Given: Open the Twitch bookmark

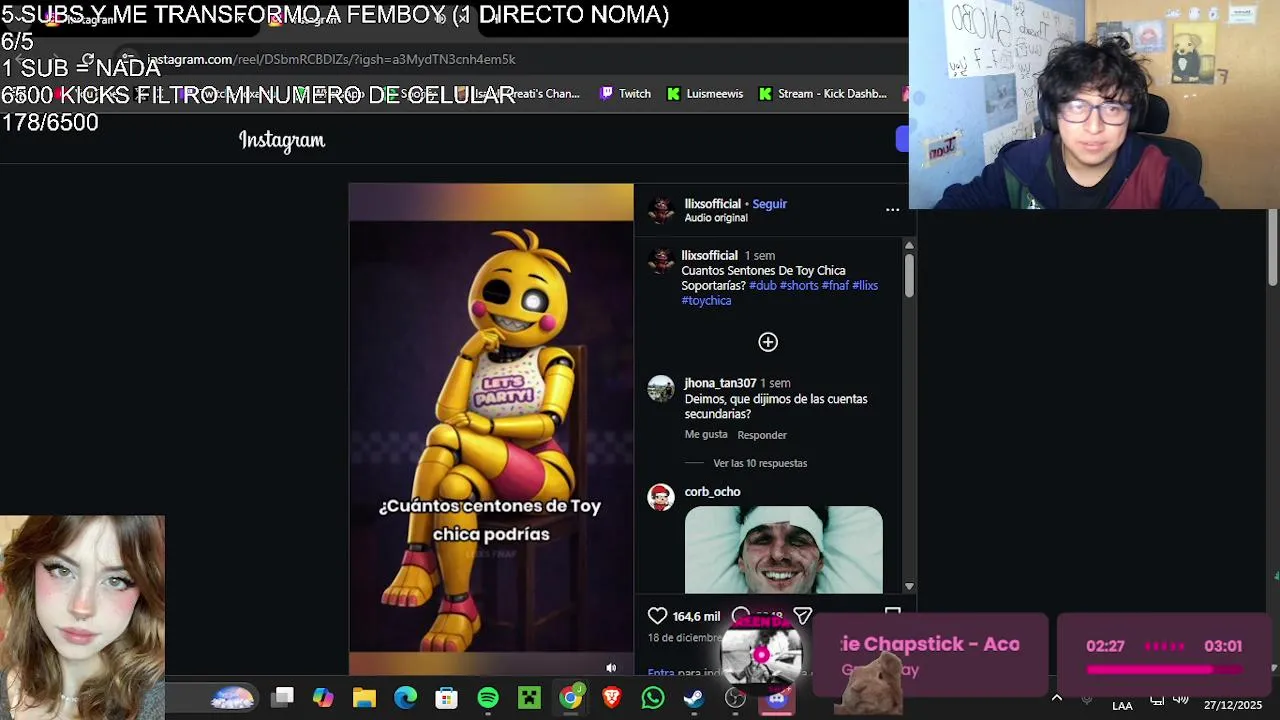Looking at the screenshot, I should pyautogui.click(x=625, y=94).
